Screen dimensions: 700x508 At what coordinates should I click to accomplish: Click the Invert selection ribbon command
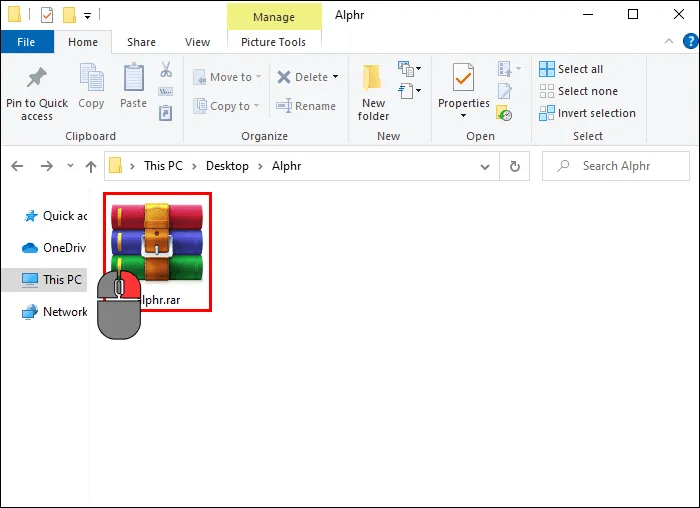(x=587, y=113)
